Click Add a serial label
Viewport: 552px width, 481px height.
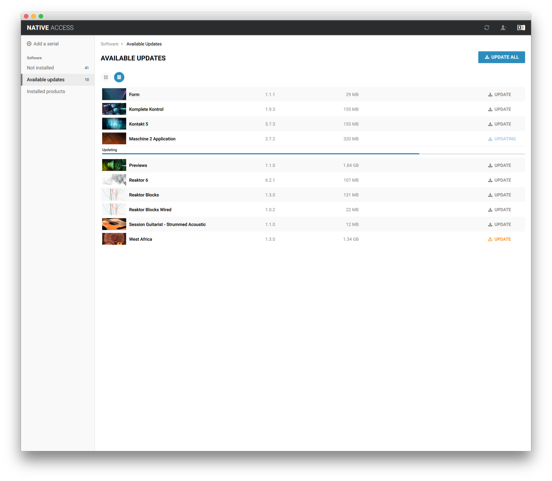pos(46,44)
